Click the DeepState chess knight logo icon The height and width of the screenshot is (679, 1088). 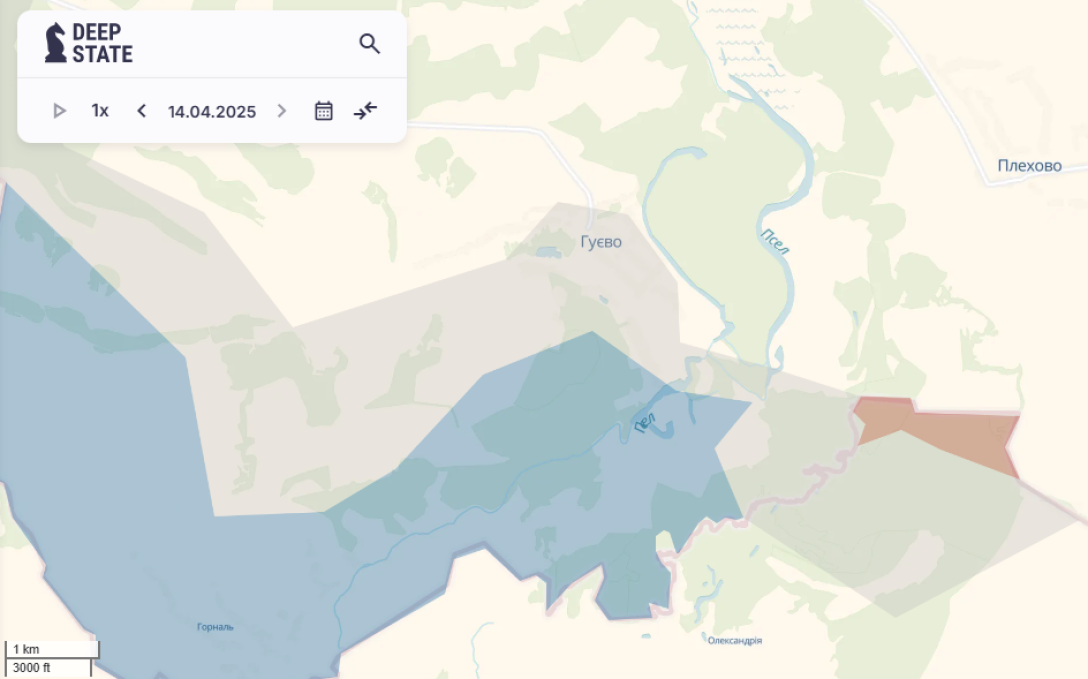pyautogui.click(x=56, y=43)
